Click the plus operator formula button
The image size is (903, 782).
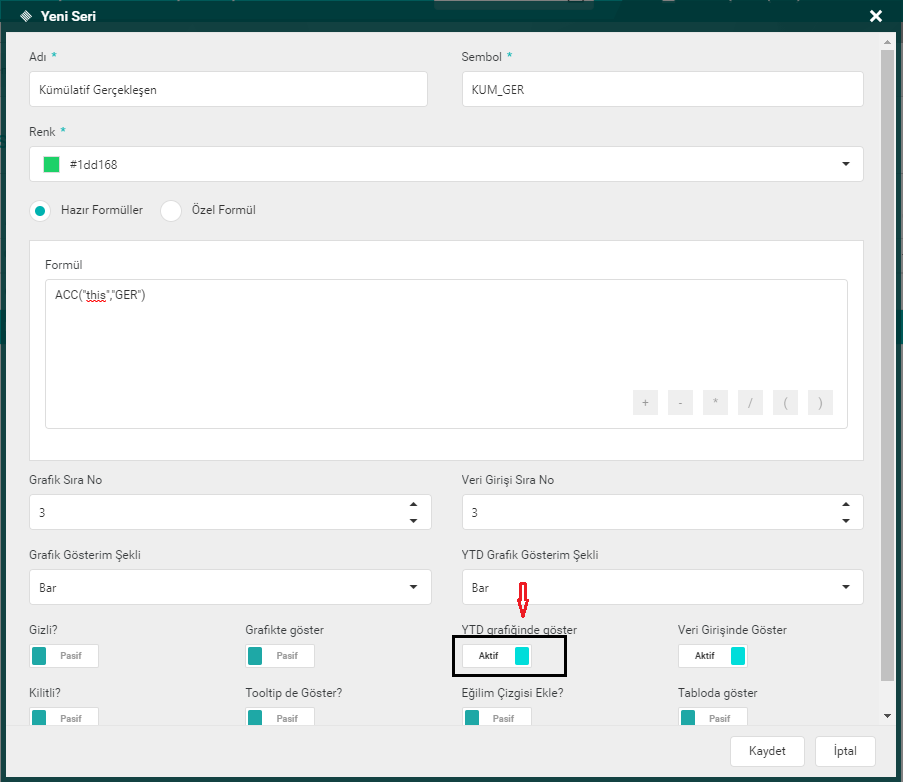coord(645,403)
